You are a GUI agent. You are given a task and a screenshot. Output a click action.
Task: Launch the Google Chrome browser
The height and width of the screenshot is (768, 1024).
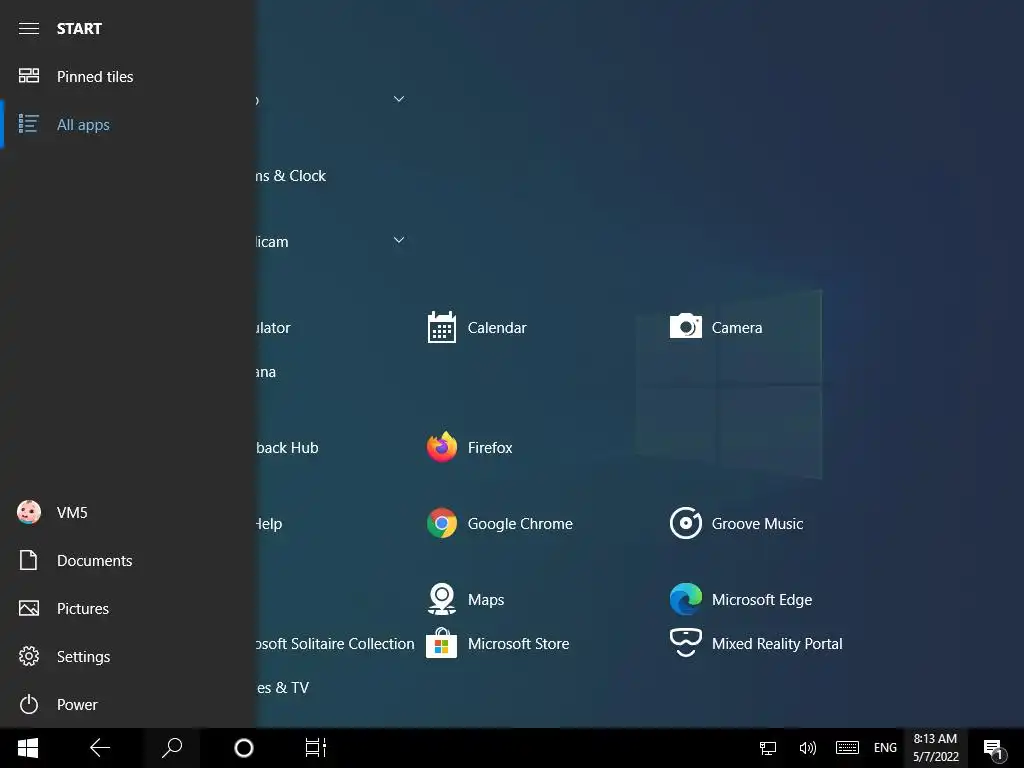pyautogui.click(x=500, y=524)
